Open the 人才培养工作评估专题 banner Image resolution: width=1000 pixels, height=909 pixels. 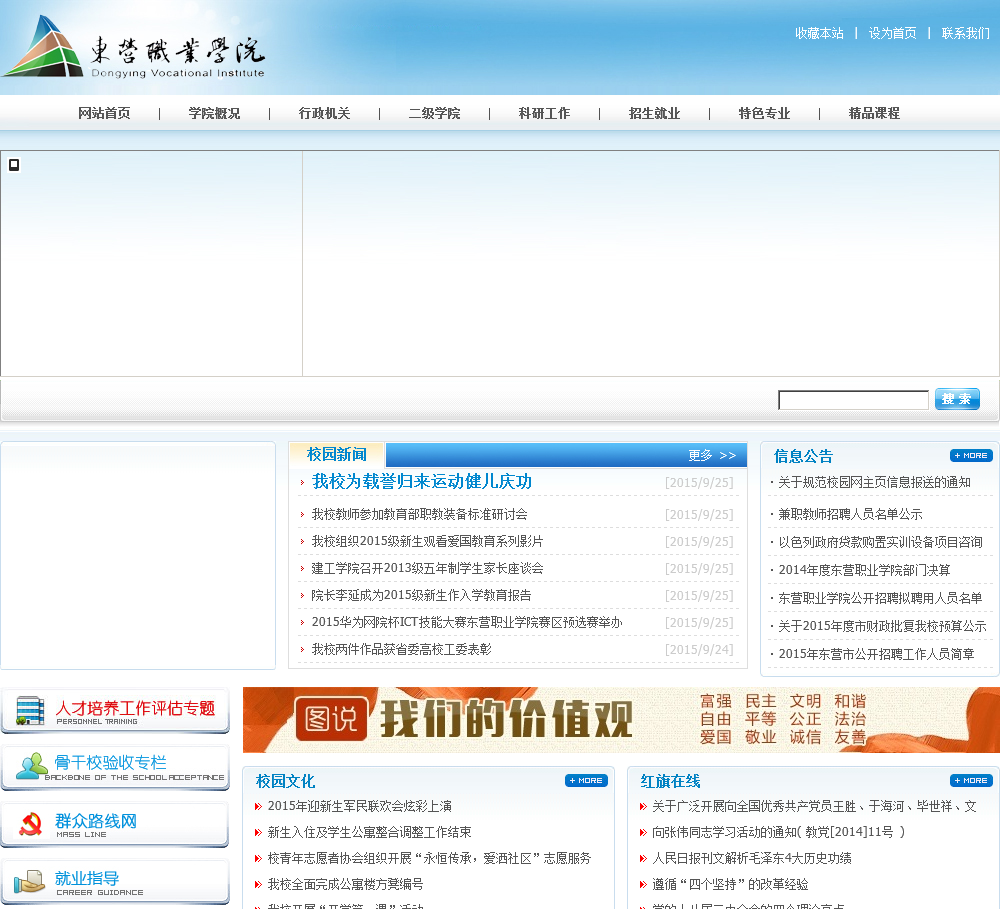click(x=115, y=711)
